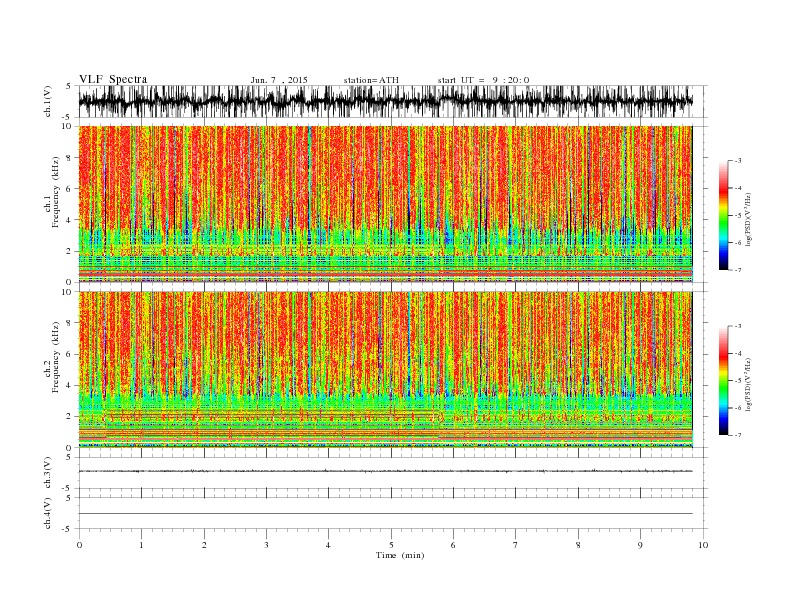Click the time axis tick label "7"

516,545
